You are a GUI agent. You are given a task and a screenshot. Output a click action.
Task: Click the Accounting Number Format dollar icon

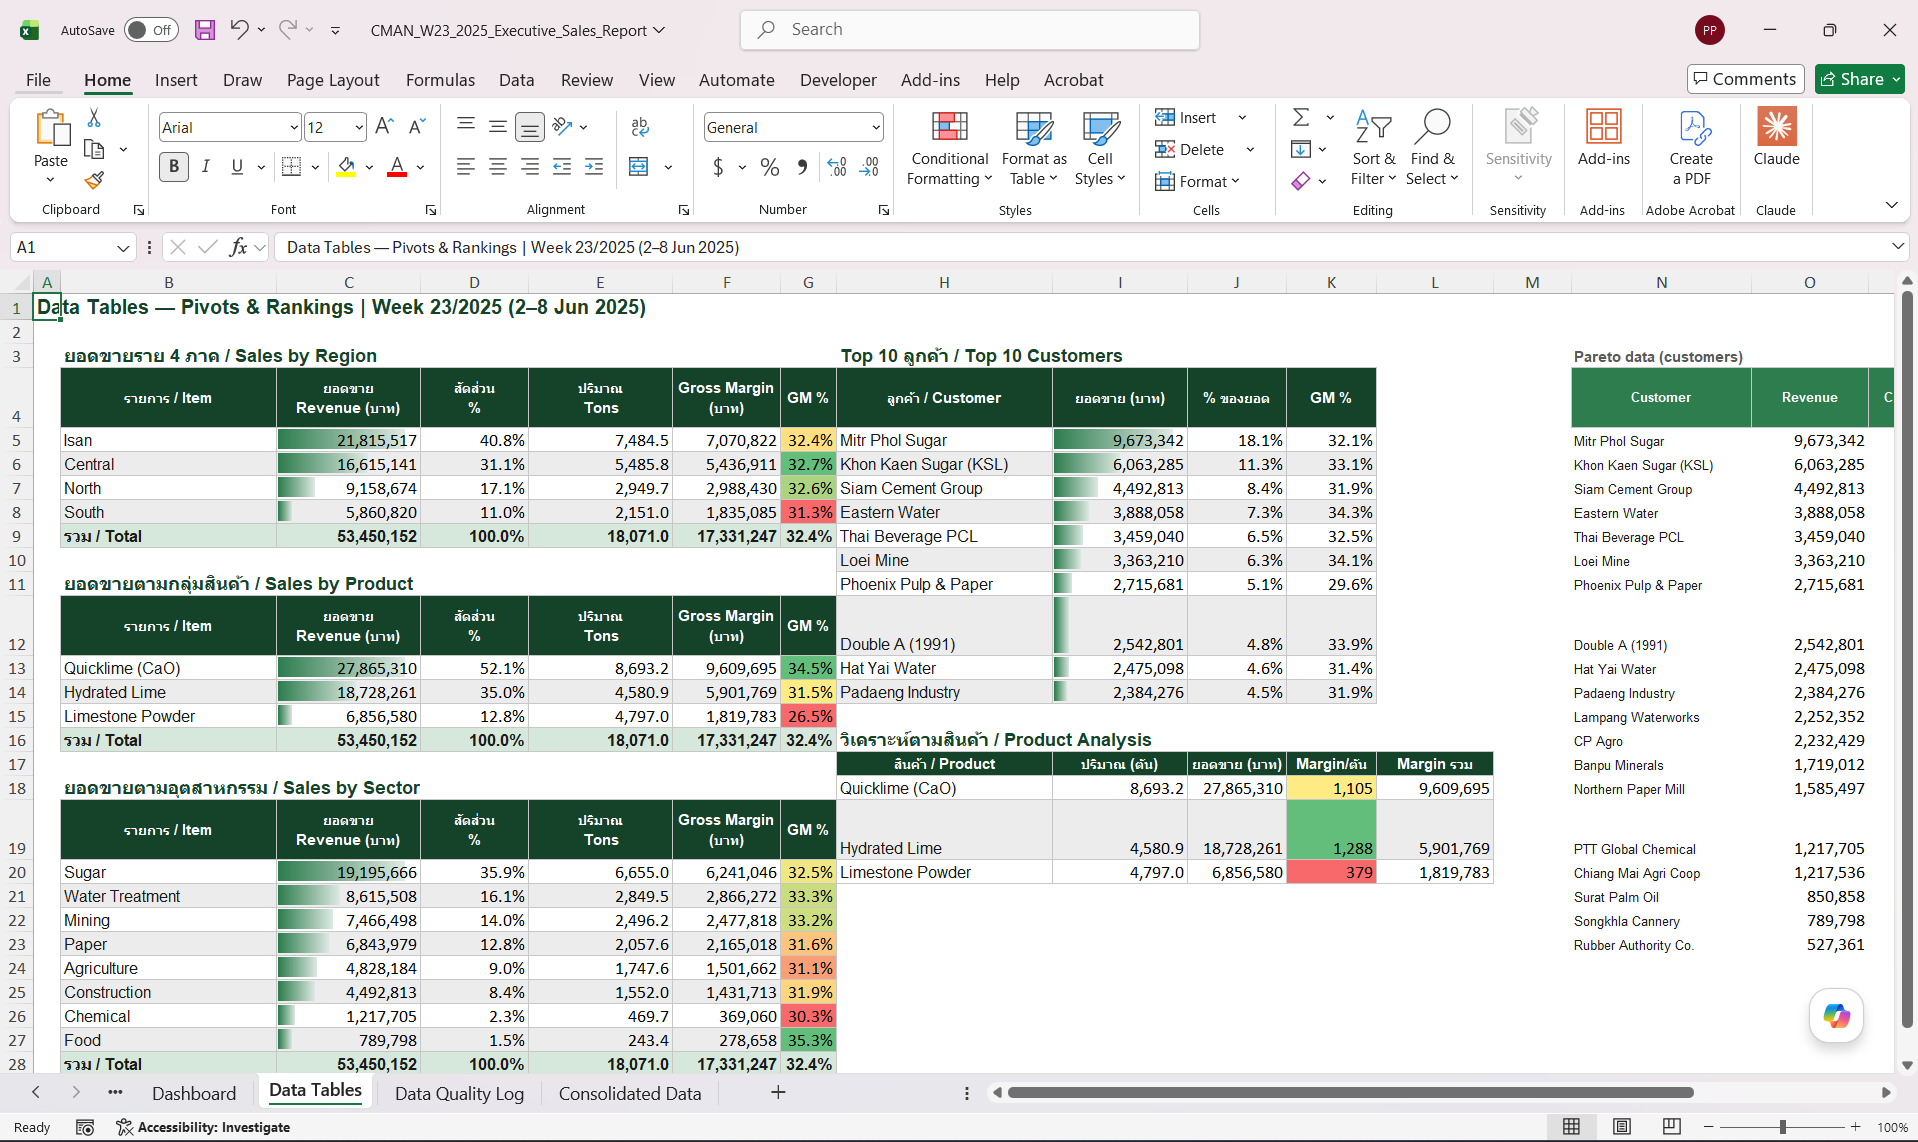[x=718, y=167]
